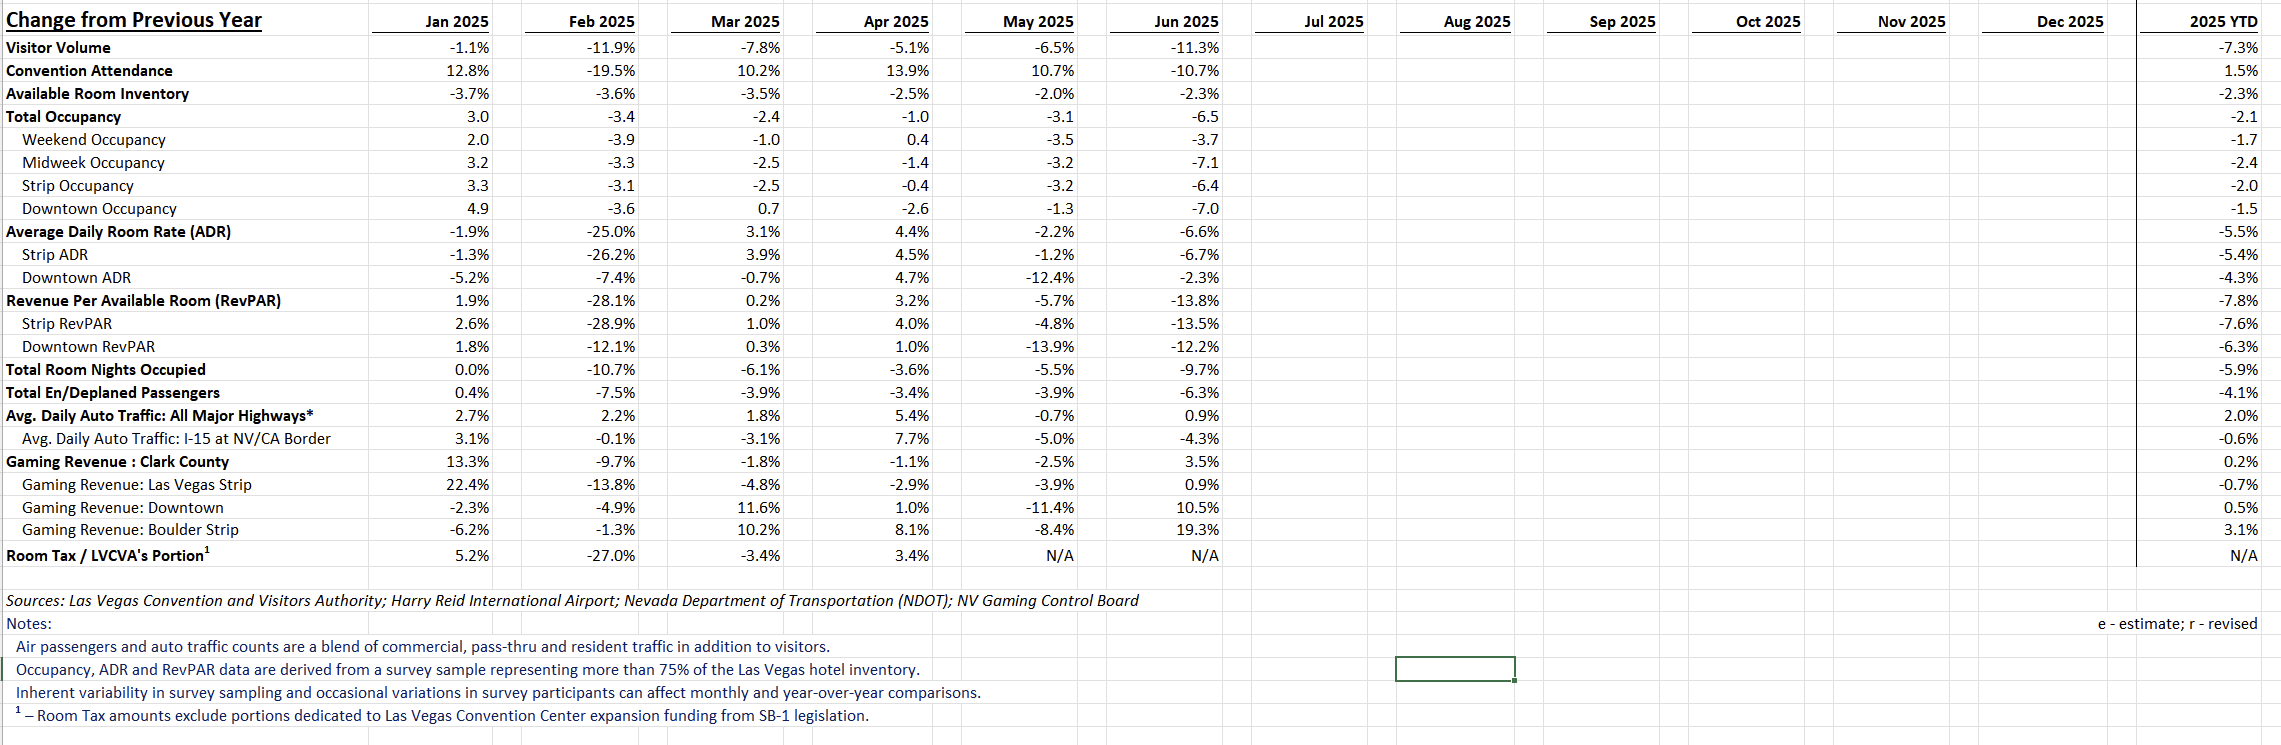Click the Midweek Occupancy row label

click(93, 162)
